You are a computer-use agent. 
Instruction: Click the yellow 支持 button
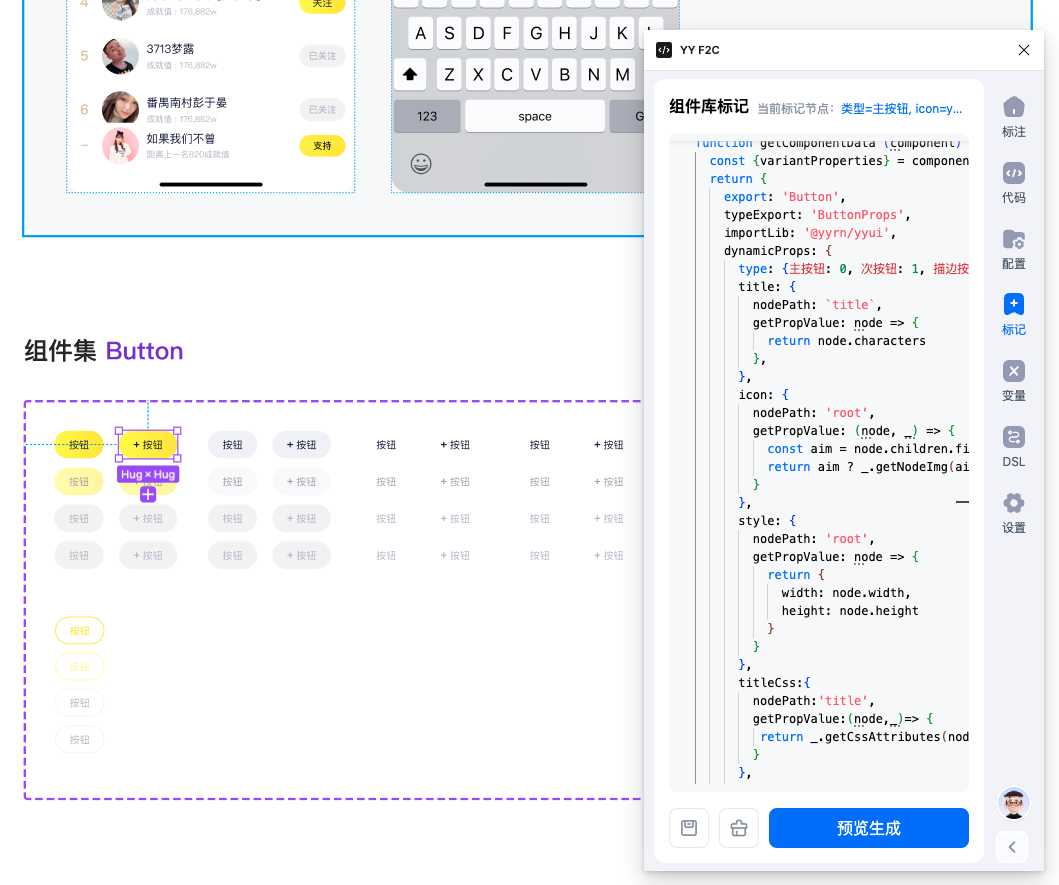click(x=322, y=146)
